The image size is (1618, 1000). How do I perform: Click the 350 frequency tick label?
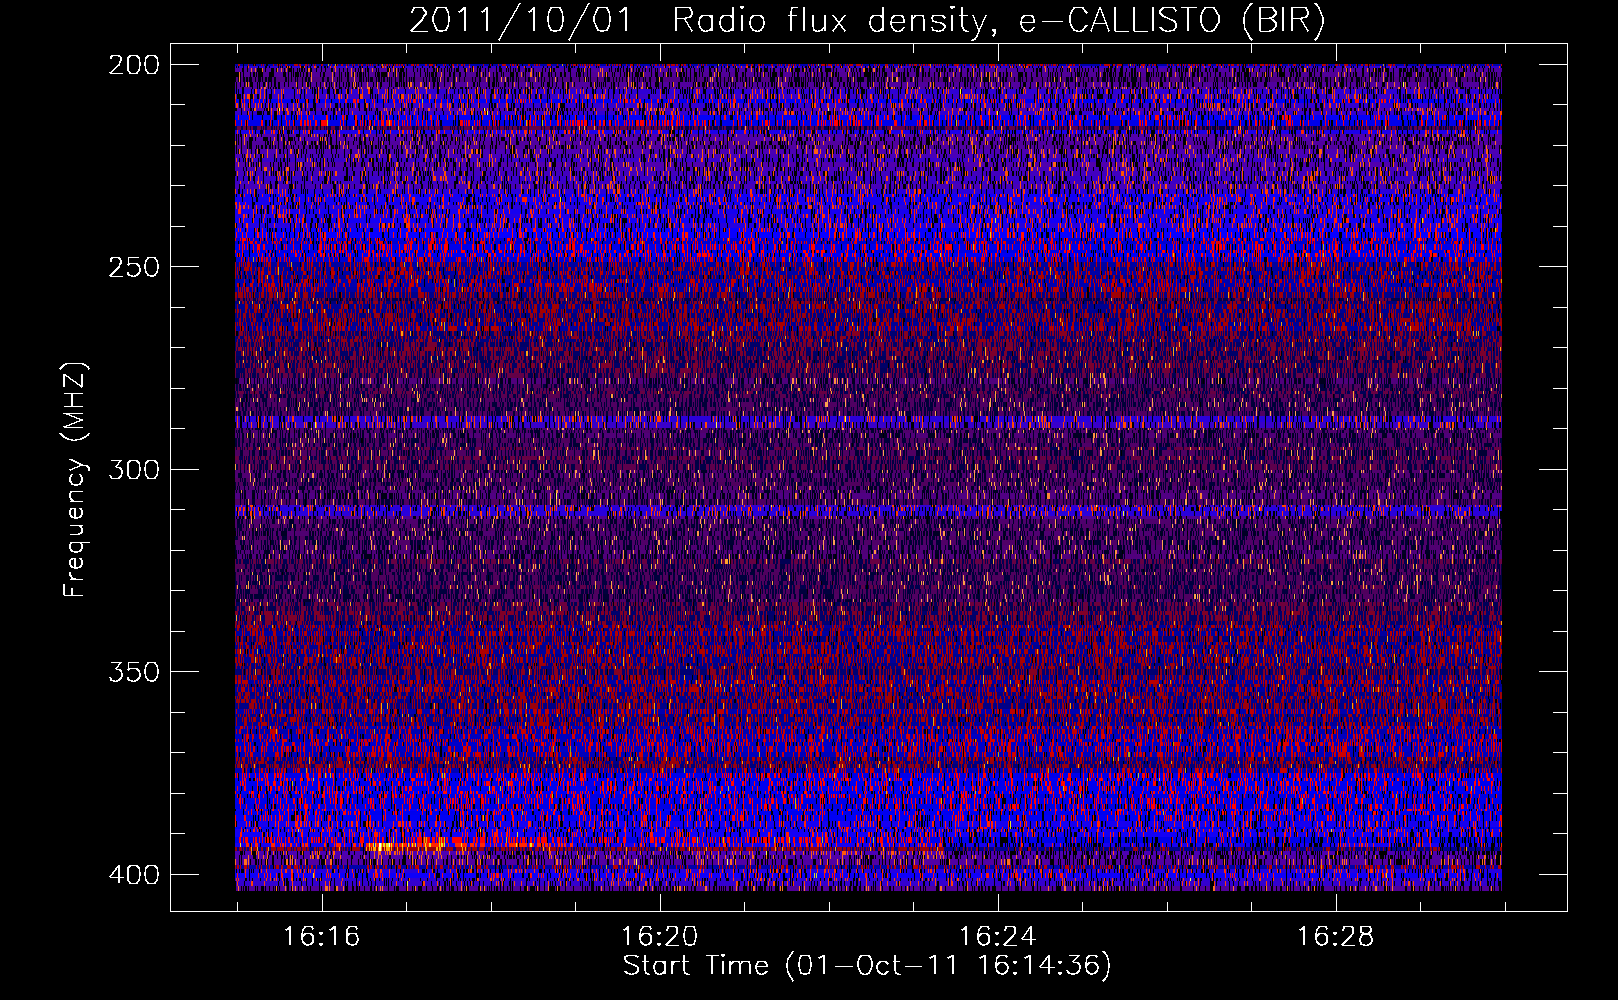[x=133, y=671]
